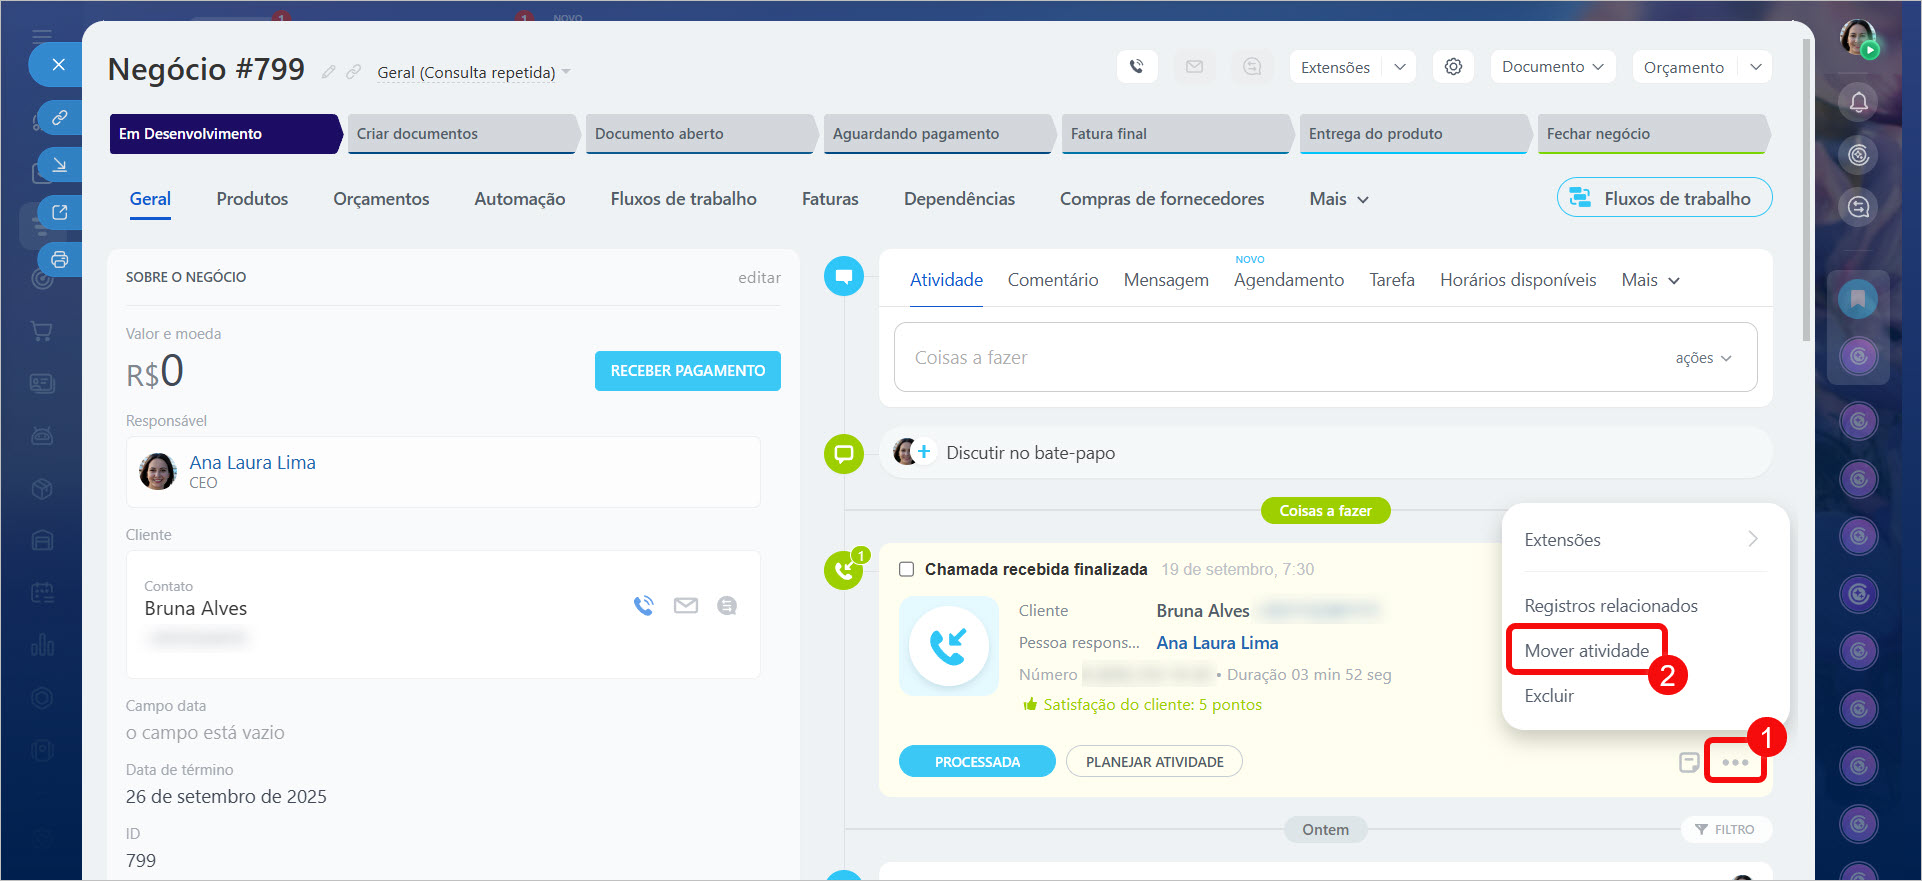The height and width of the screenshot is (881, 1922).
Task: Click the note icon on call activity
Action: tap(1688, 762)
